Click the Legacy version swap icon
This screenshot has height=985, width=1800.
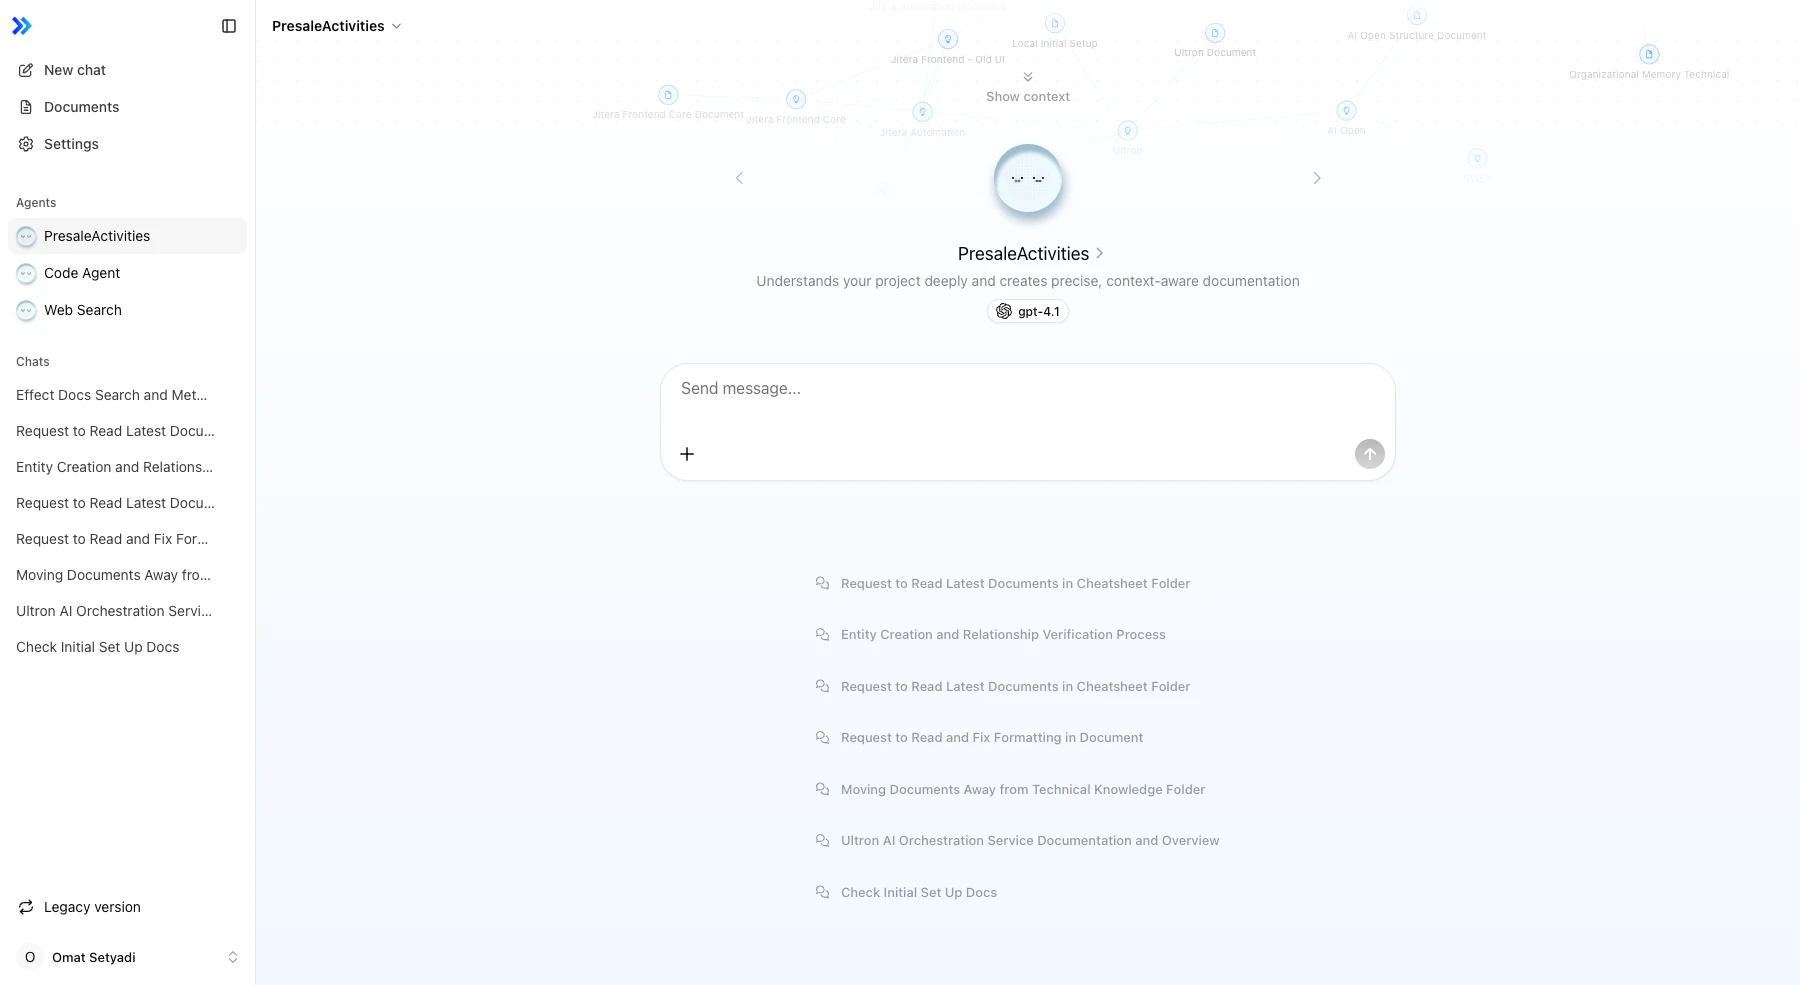26,907
